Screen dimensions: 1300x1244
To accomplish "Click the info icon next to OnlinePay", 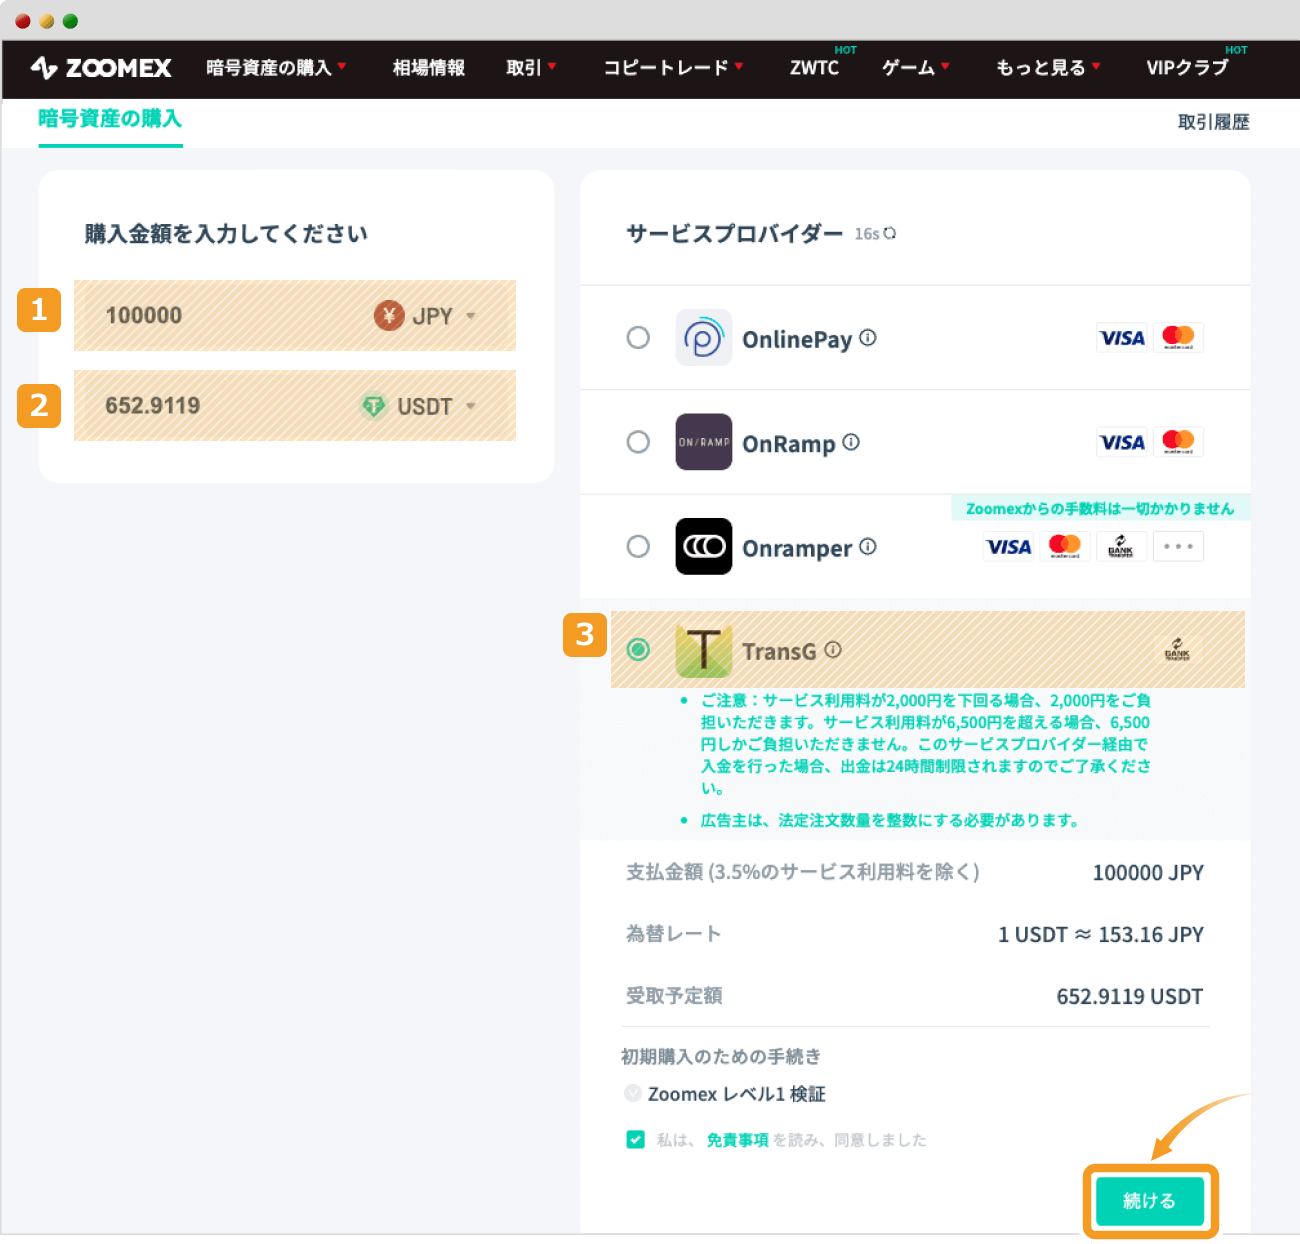I will pos(868,338).
